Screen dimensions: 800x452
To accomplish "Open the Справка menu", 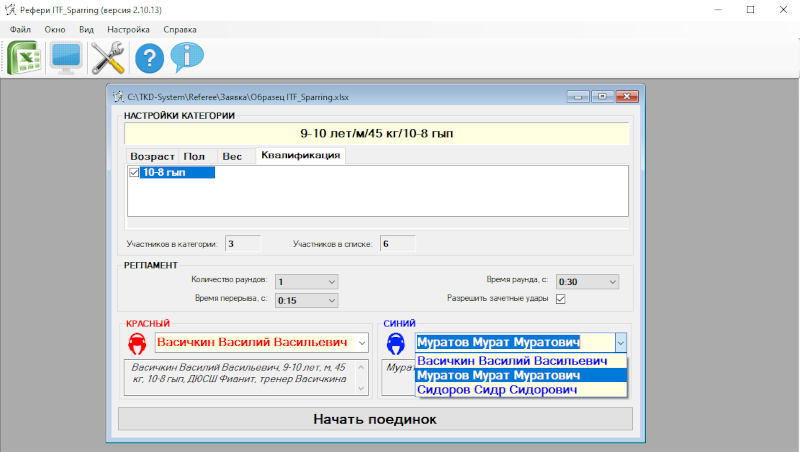I will click(179, 30).
